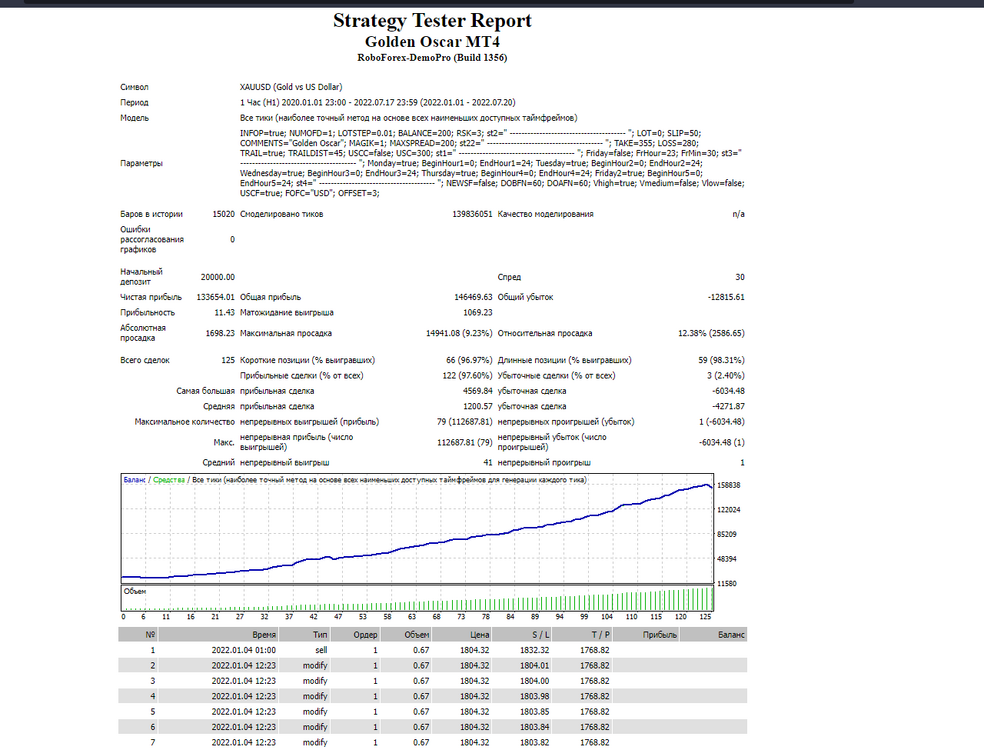Click the green Средства legend label
This screenshot has width=984, height=750.
coord(169,480)
